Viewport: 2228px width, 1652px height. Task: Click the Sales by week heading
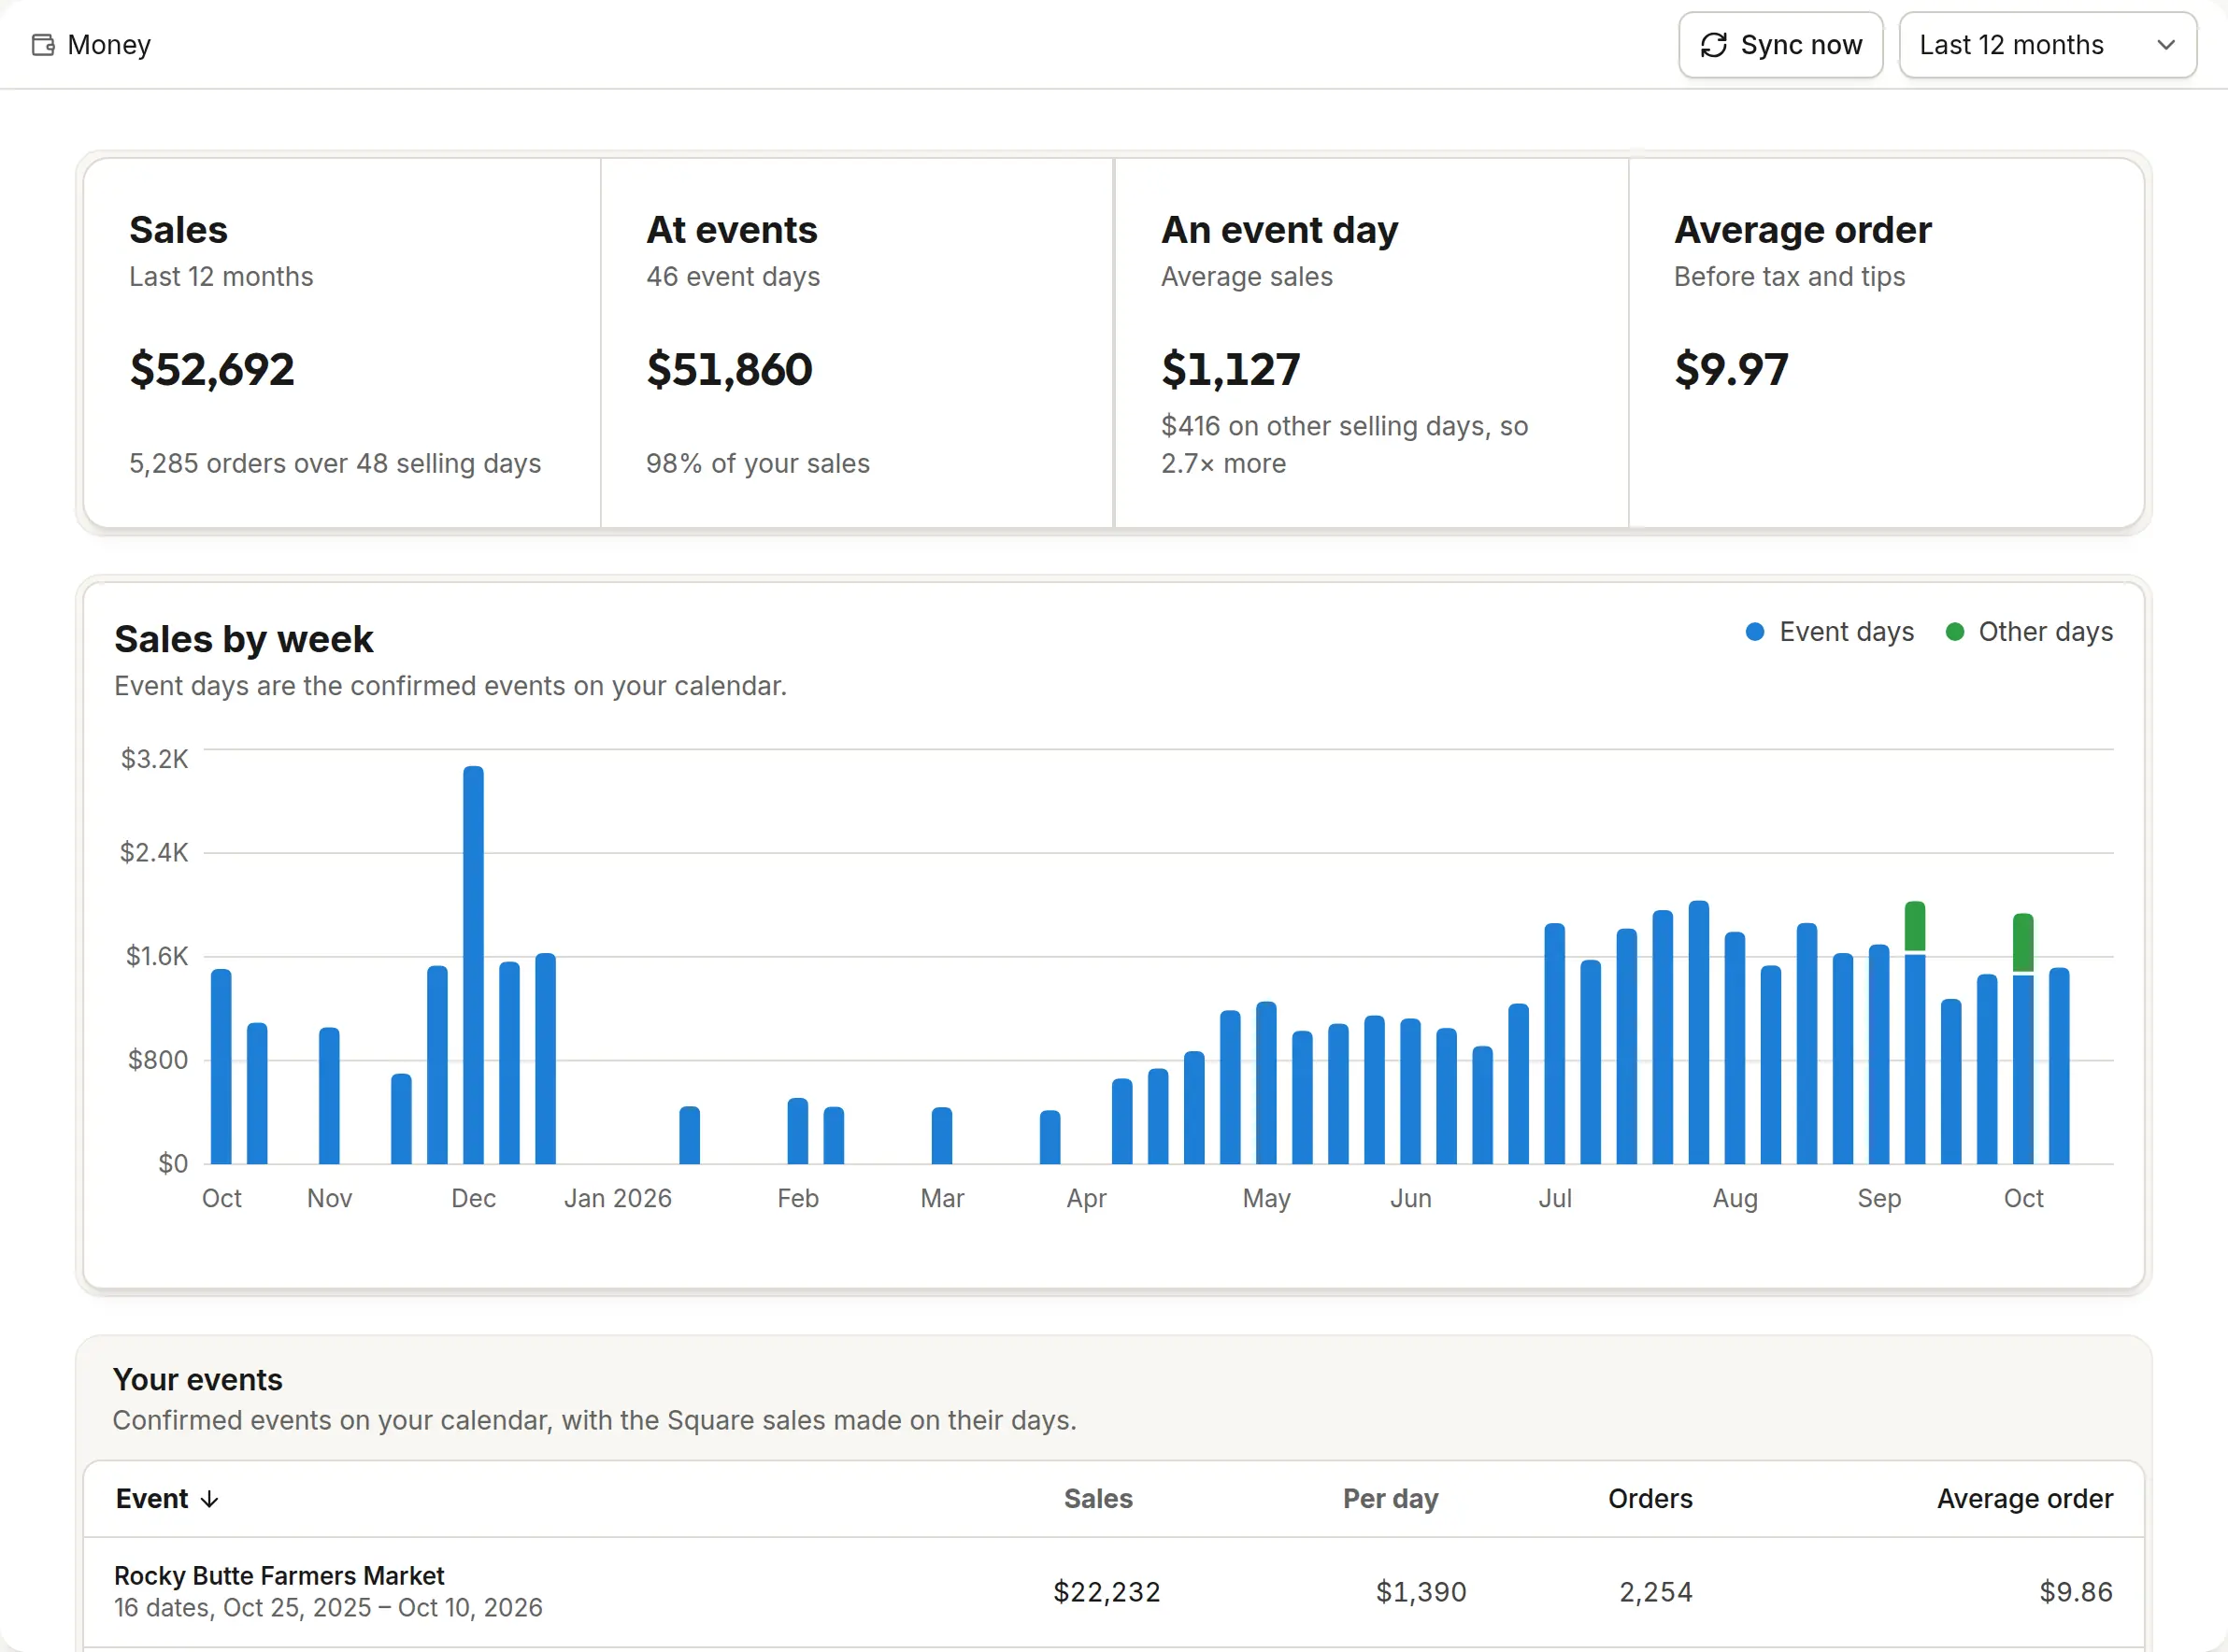click(x=244, y=639)
